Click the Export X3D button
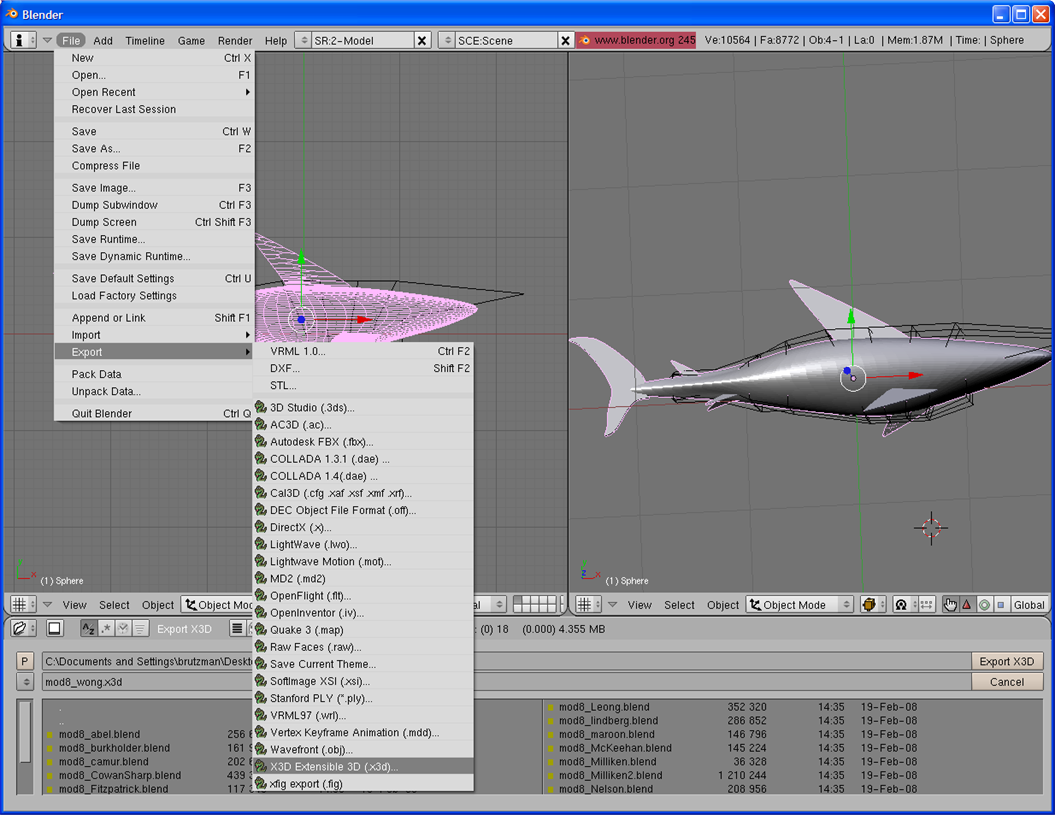Image resolution: width=1055 pixels, height=815 pixels. point(1007,662)
